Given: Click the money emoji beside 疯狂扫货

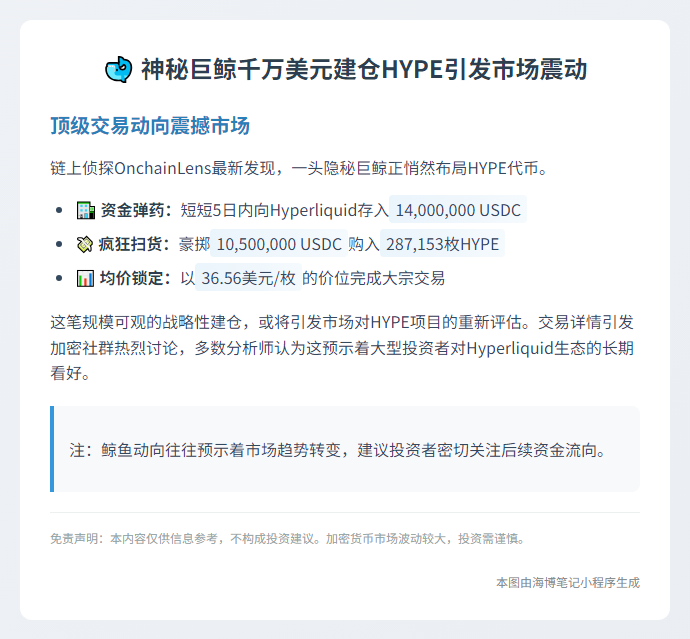Looking at the screenshot, I should (x=84, y=244).
